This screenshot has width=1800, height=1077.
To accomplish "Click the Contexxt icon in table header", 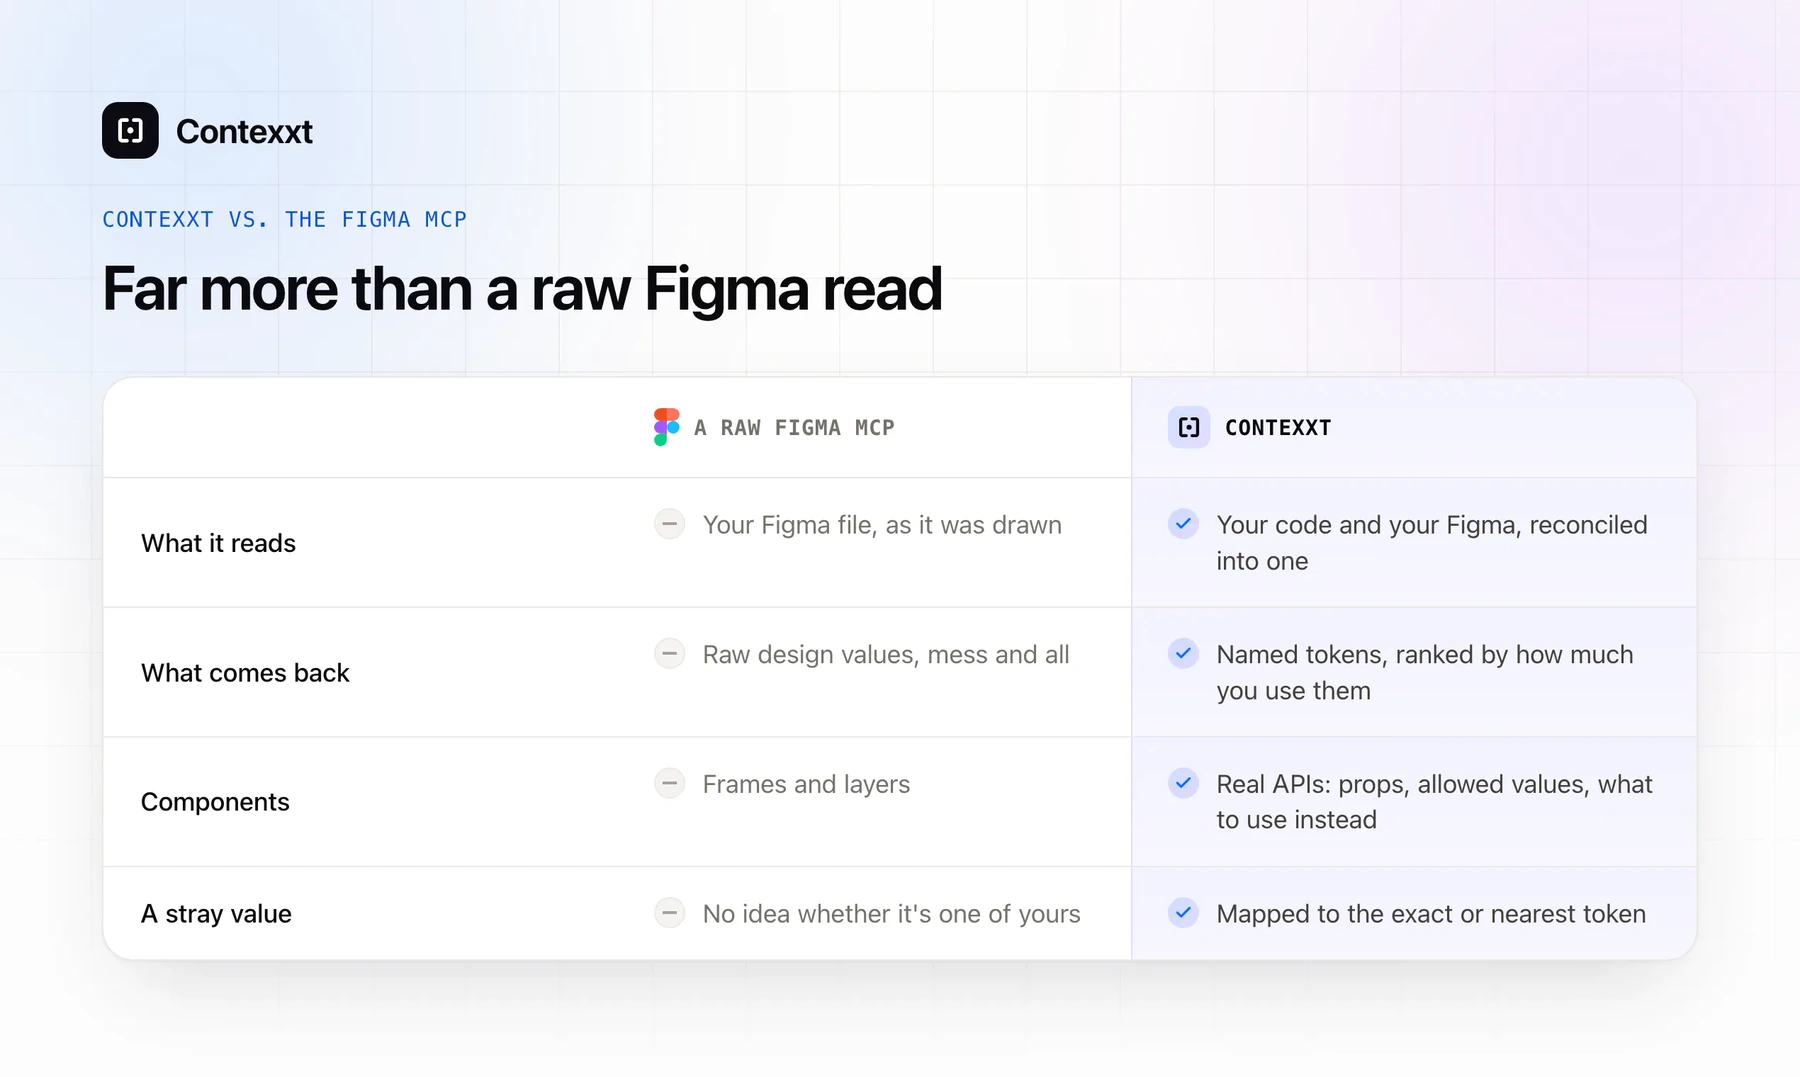I will click(x=1189, y=427).
